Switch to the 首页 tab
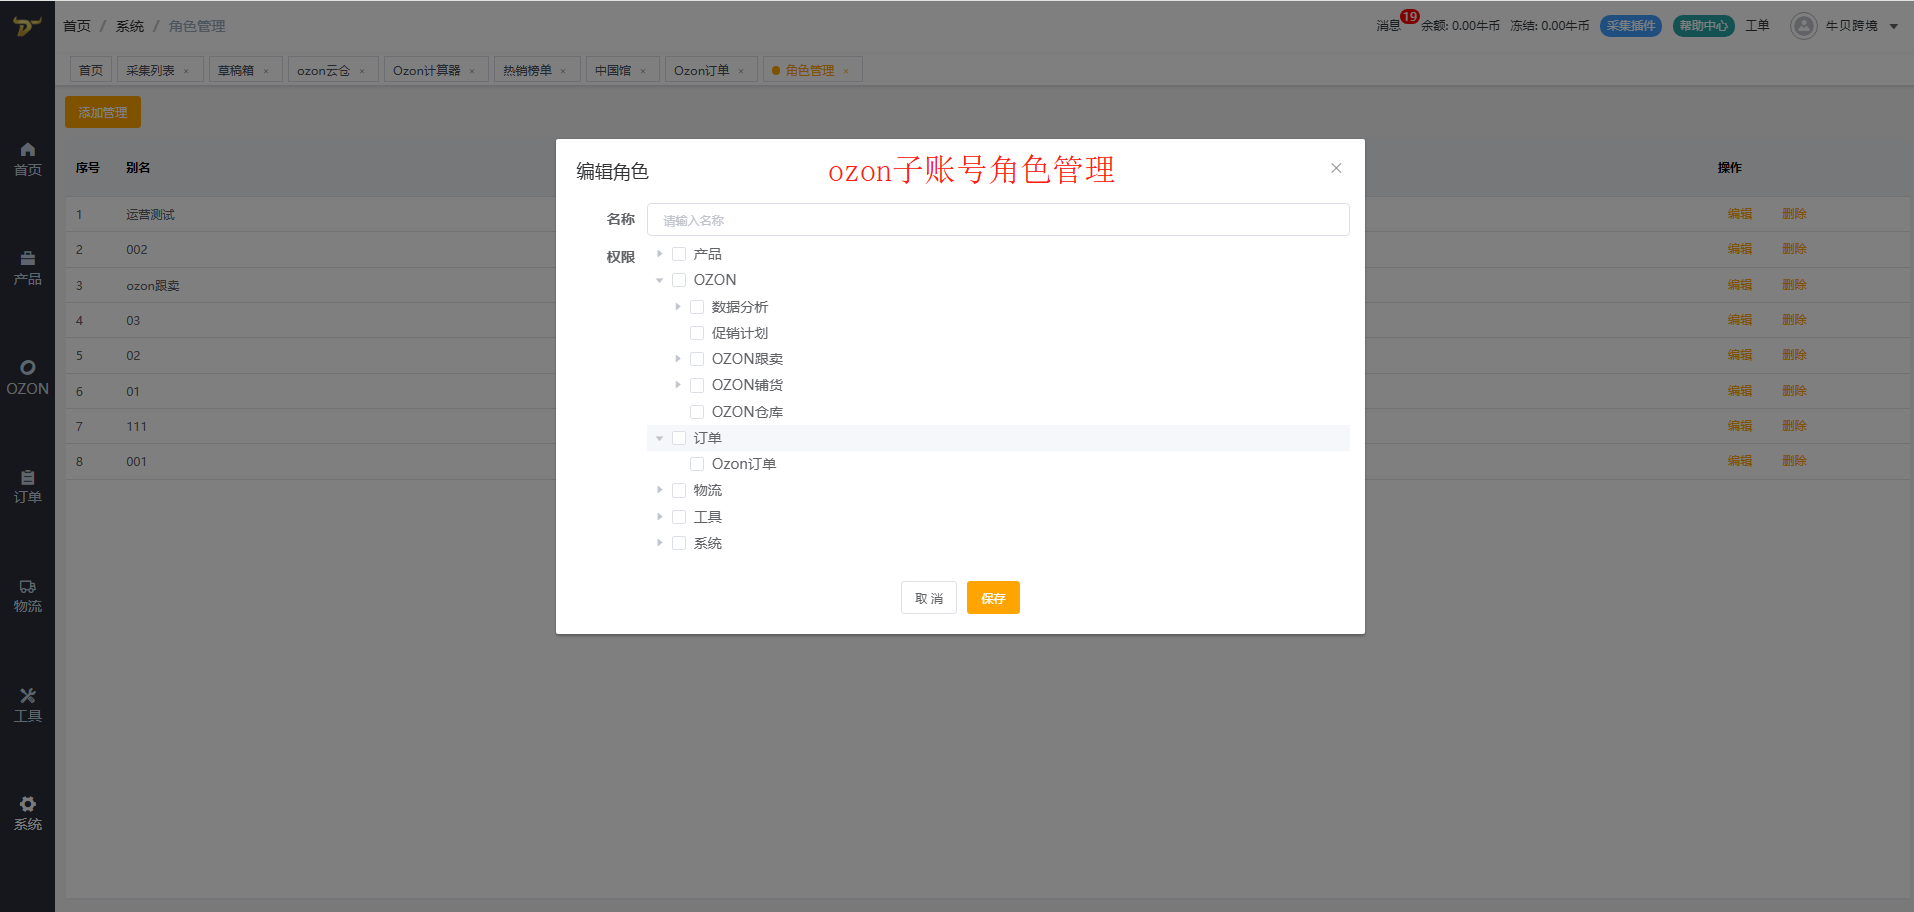Screen dimensions: 1914x912 (91, 70)
